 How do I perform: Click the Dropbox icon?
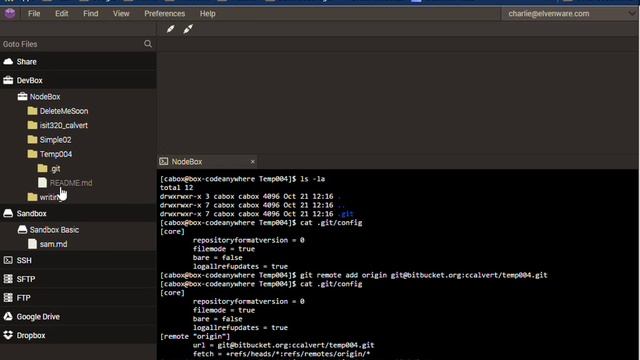click(8, 335)
